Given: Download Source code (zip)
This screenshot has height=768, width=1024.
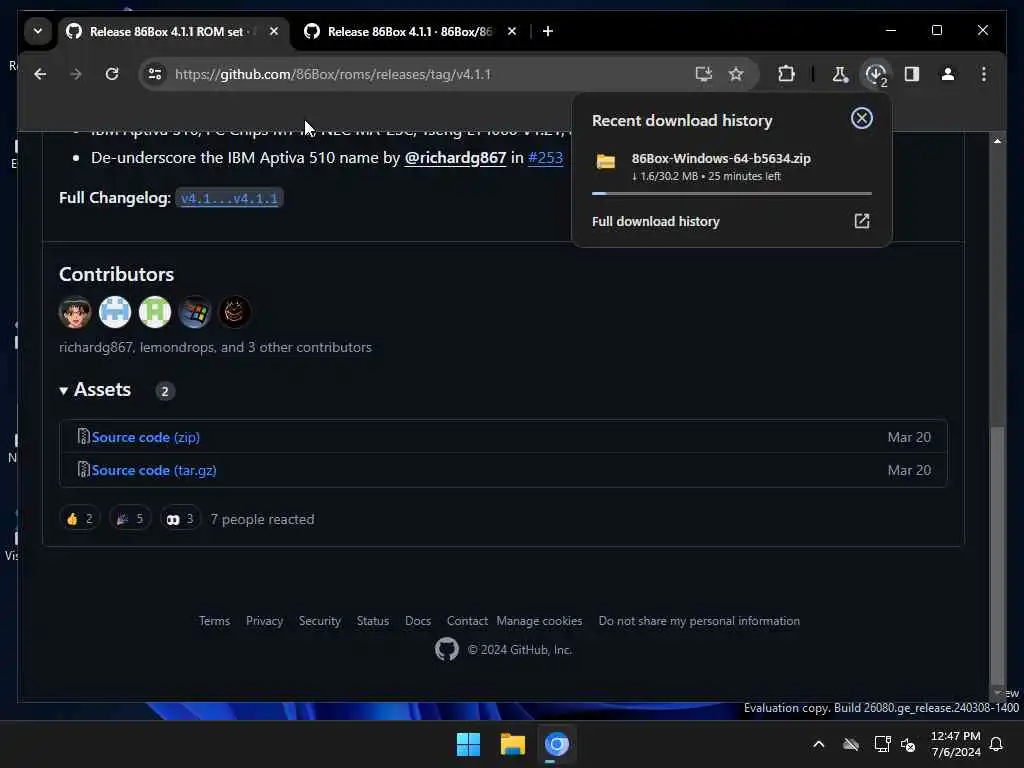Looking at the screenshot, I should (x=145, y=437).
